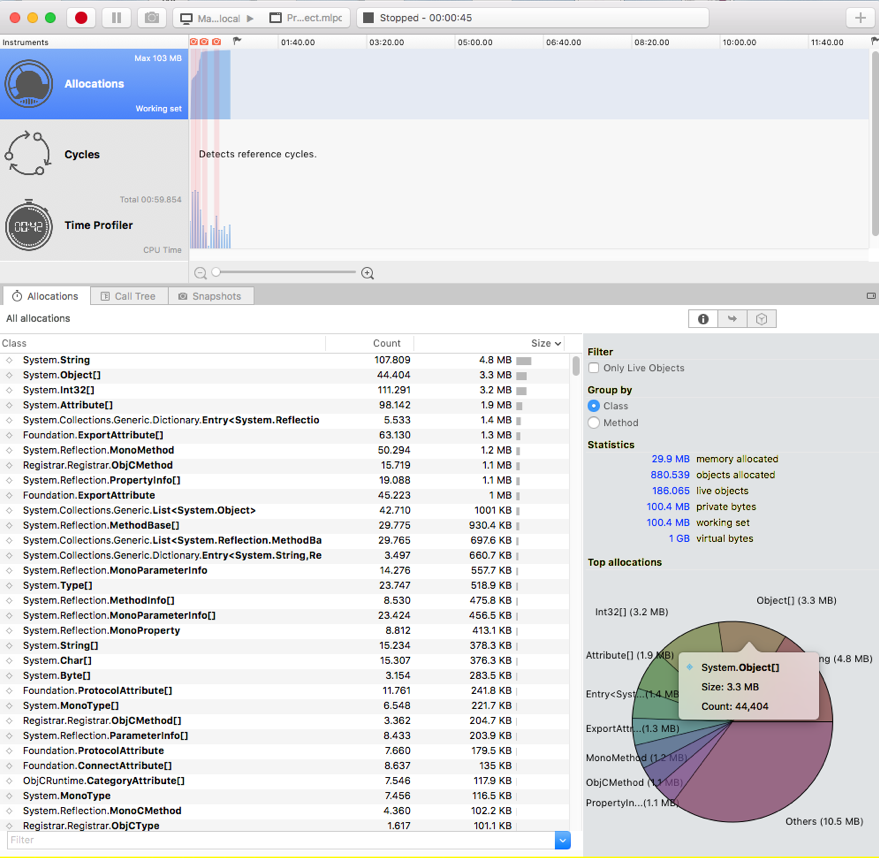Image resolution: width=879 pixels, height=858 pixels.
Task: Click the red record button
Action: (x=82, y=18)
